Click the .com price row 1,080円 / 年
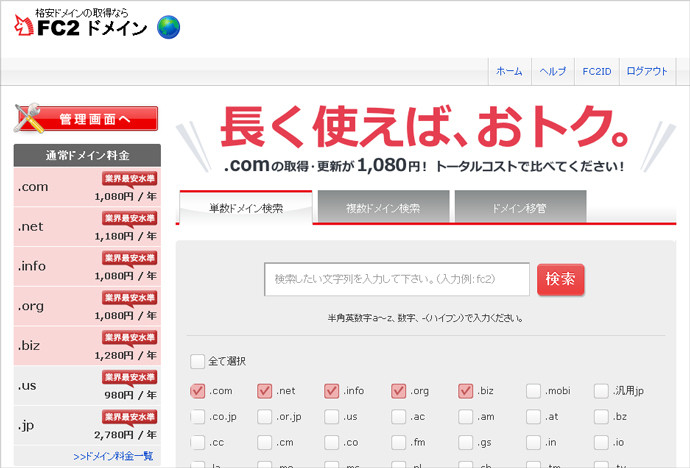690x468 pixels. (x=87, y=187)
